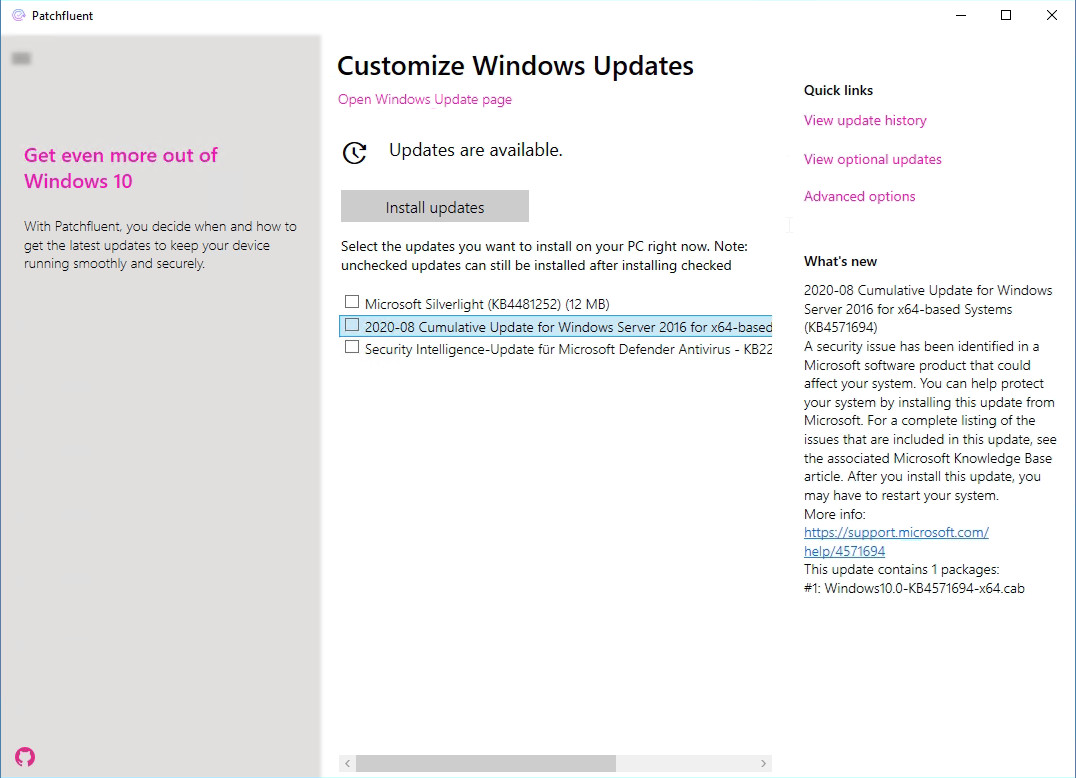Maximize the Patchfluent window

click(x=1006, y=15)
